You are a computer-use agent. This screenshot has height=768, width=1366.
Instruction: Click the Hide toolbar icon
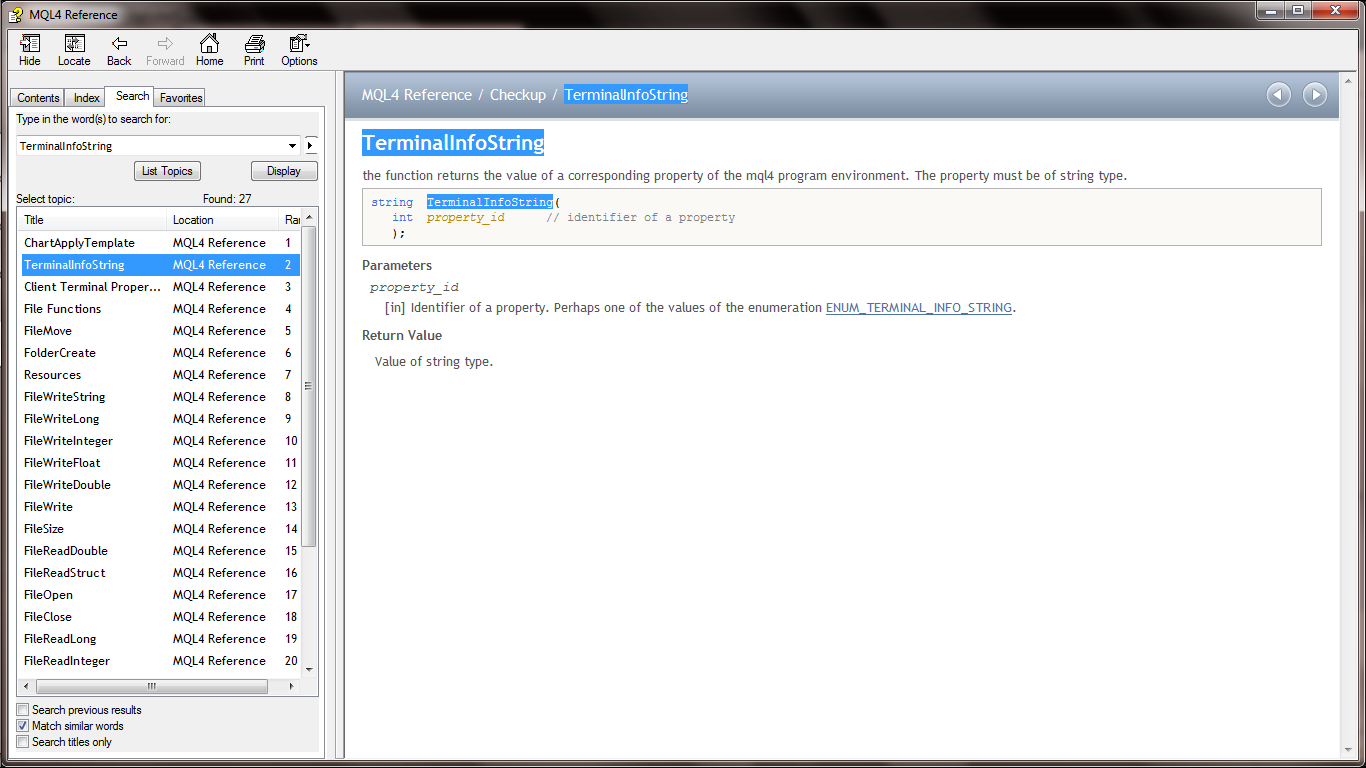(x=30, y=50)
